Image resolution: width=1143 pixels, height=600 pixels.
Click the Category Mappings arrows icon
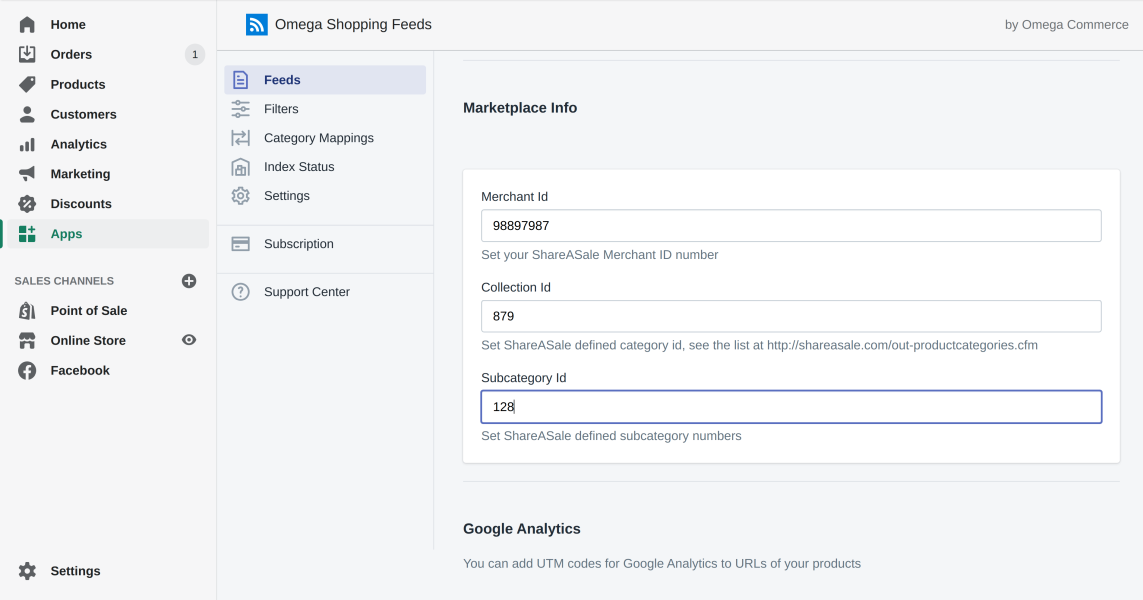[241, 138]
